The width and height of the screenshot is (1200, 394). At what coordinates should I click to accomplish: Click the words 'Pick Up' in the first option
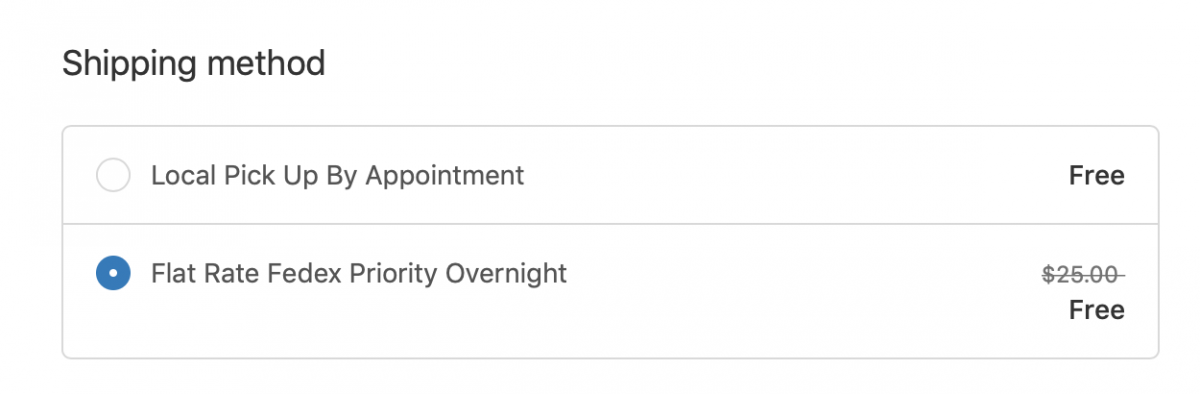(267, 177)
